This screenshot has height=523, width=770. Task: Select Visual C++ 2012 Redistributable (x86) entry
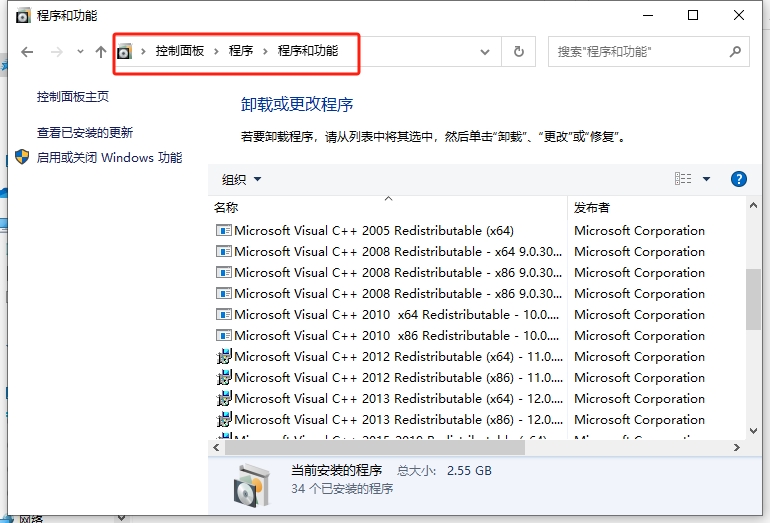(389, 378)
